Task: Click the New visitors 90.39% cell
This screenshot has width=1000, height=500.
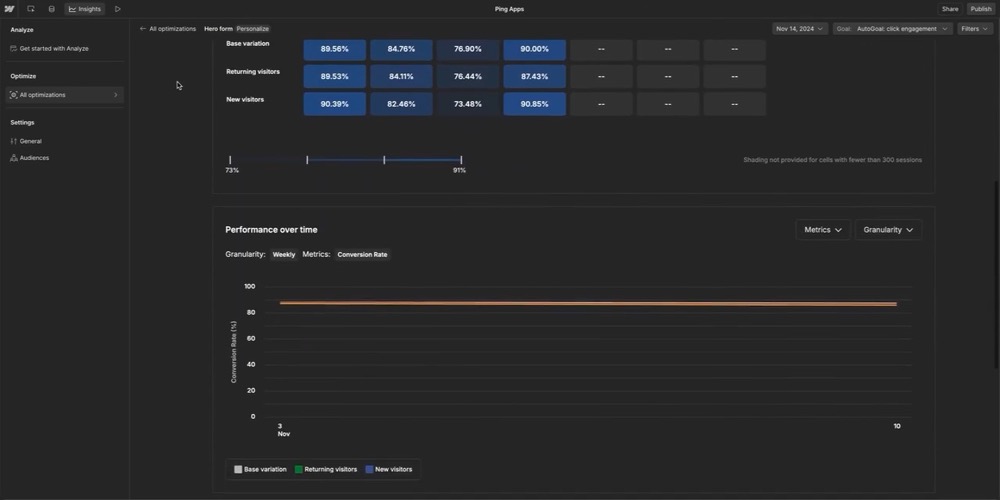Action: (x=334, y=104)
